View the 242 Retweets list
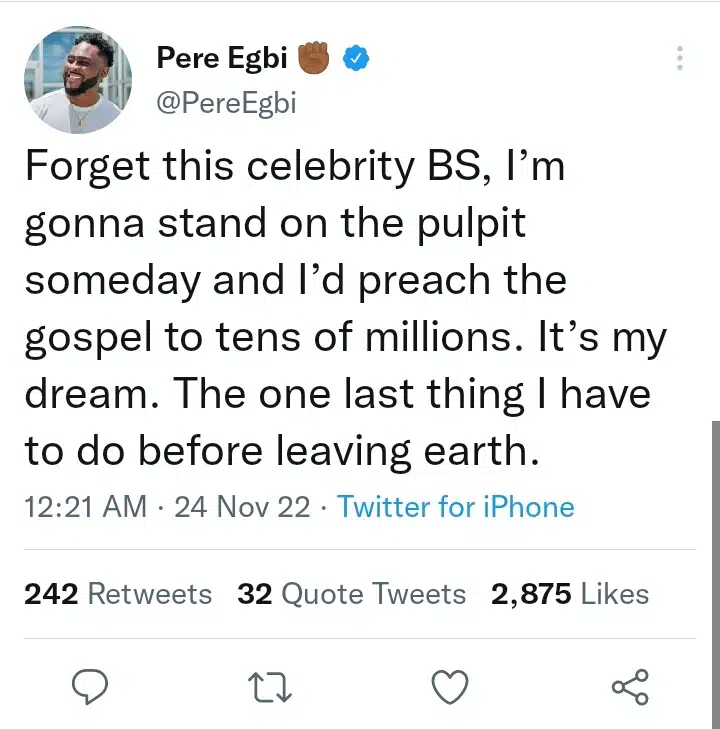The height and width of the screenshot is (729, 720). (x=118, y=594)
